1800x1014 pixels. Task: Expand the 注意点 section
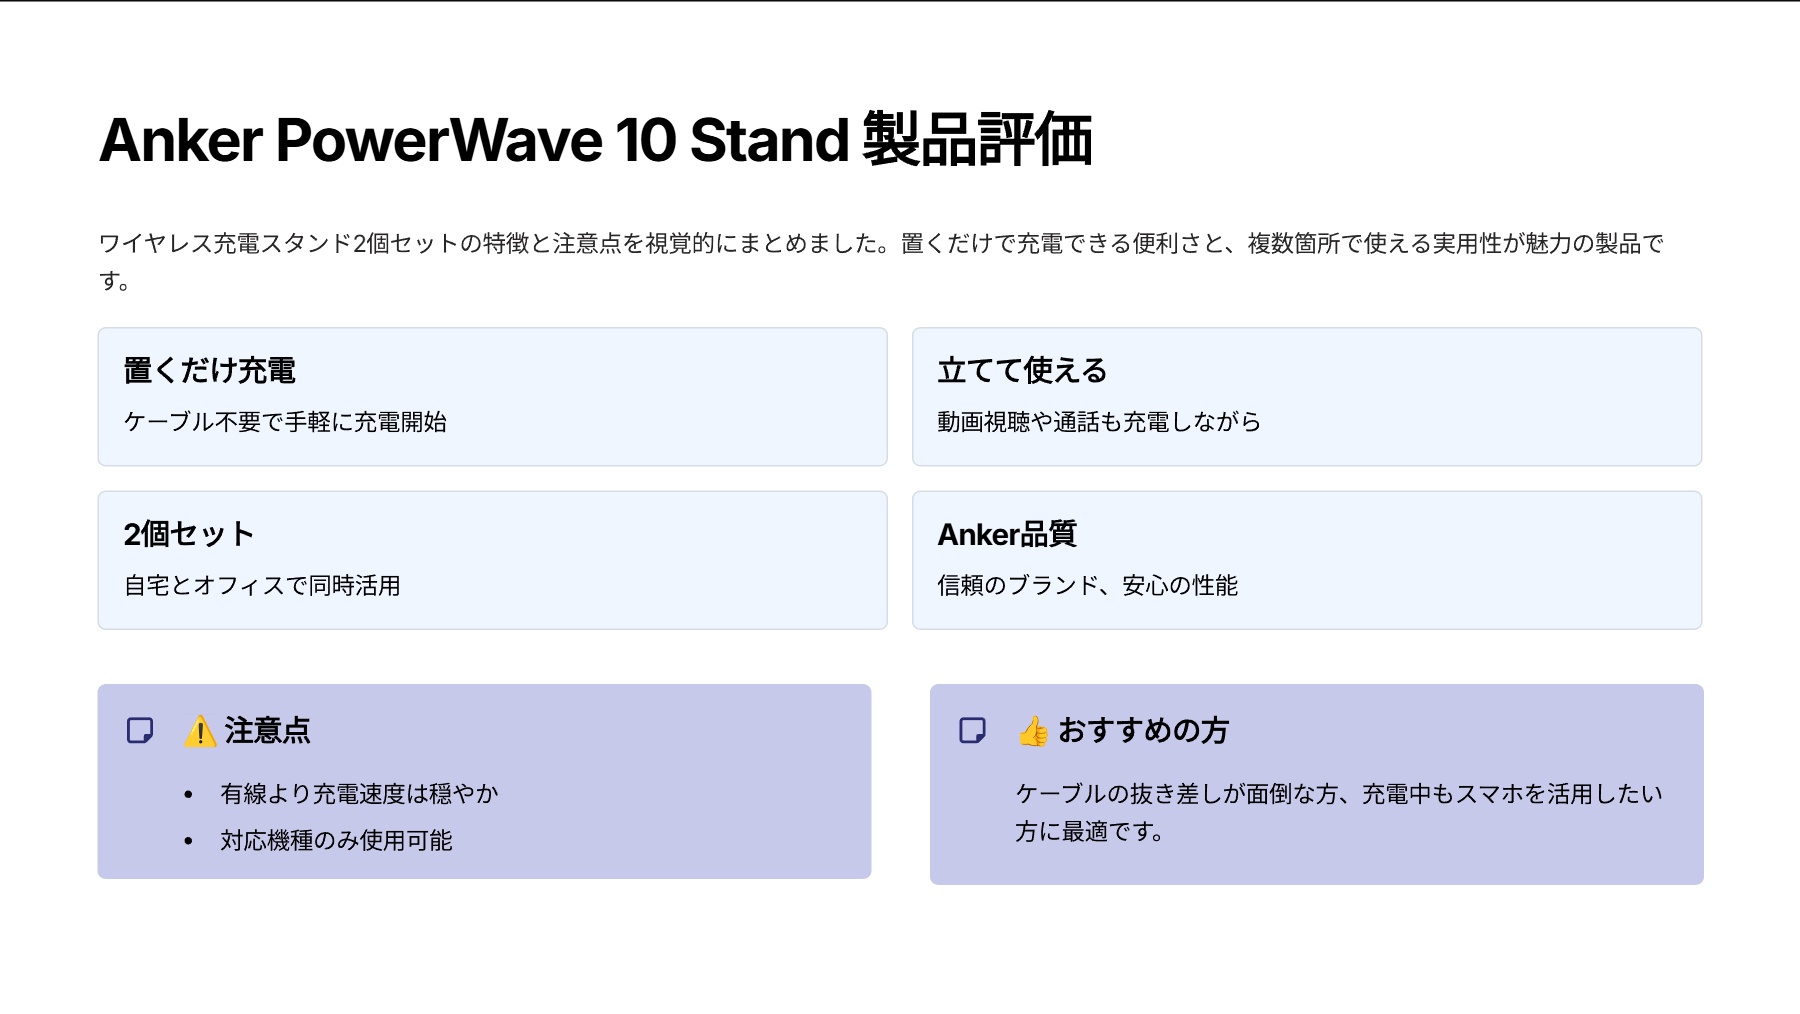point(268,731)
